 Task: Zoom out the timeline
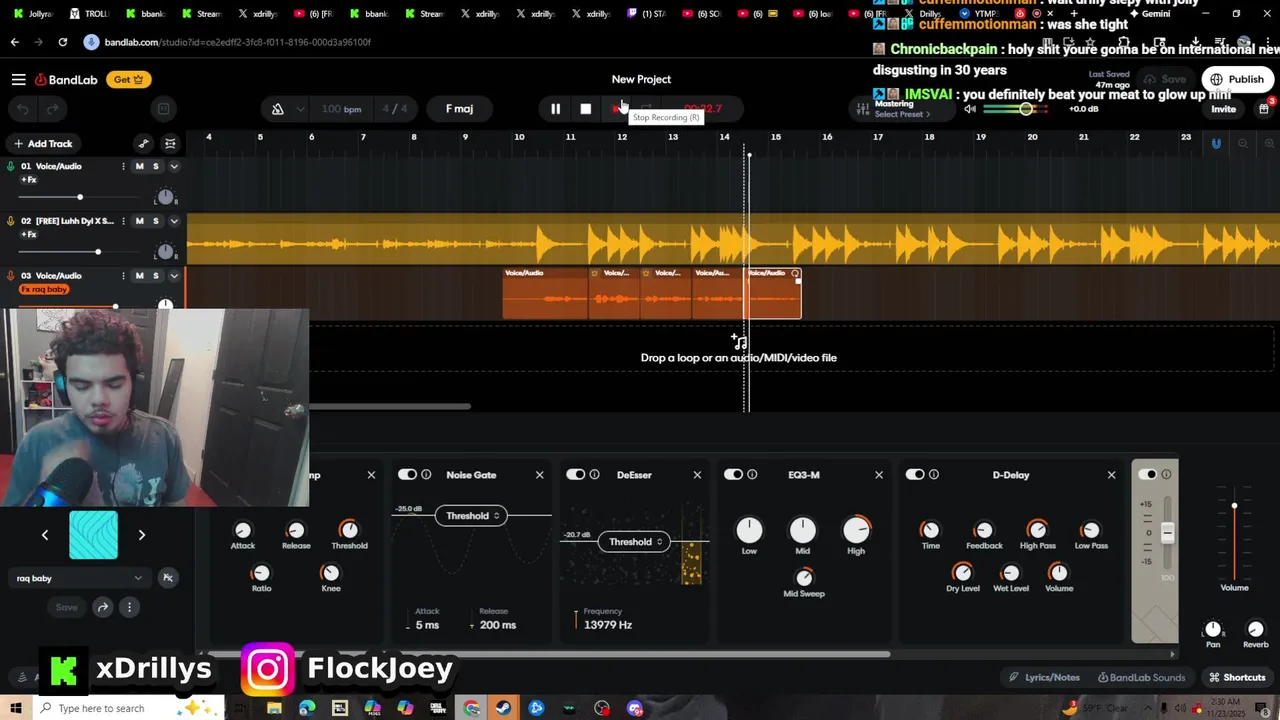(x=1242, y=144)
